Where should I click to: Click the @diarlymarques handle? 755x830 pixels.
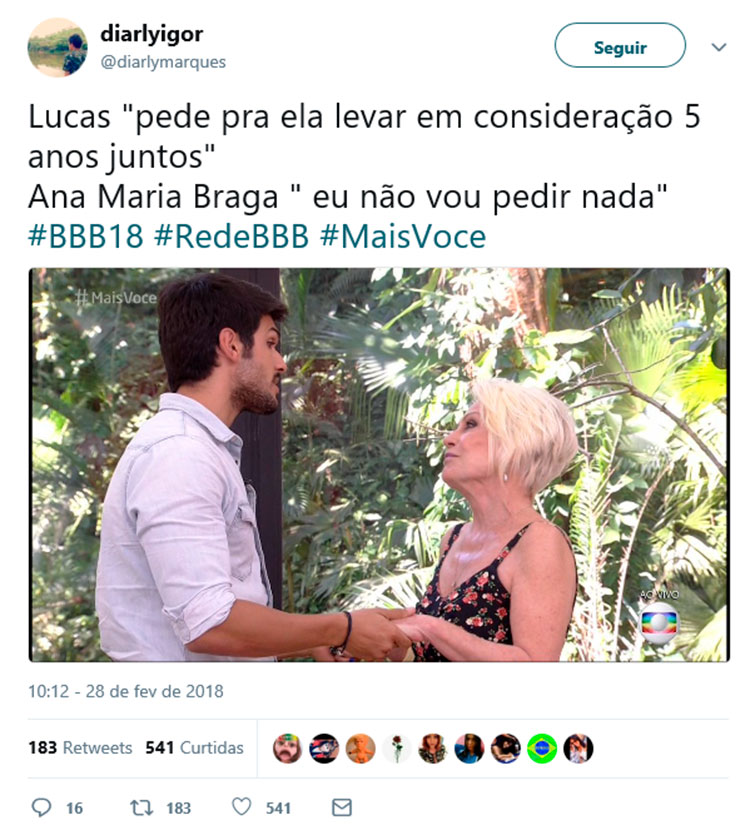coord(163,62)
